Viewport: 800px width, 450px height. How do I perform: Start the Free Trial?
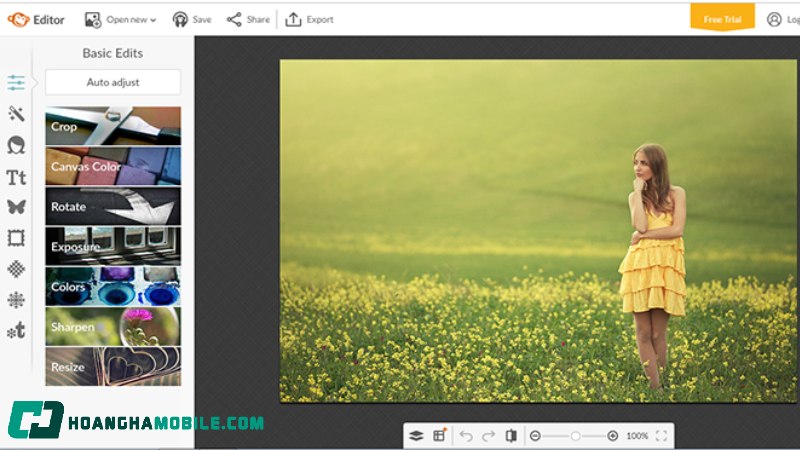pos(722,17)
